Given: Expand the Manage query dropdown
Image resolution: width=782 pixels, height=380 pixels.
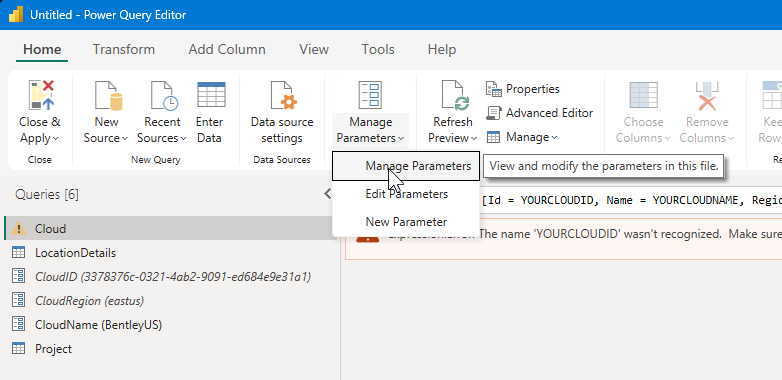Looking at the screenshot, I should pyautogui.click(x=555, y=138).
